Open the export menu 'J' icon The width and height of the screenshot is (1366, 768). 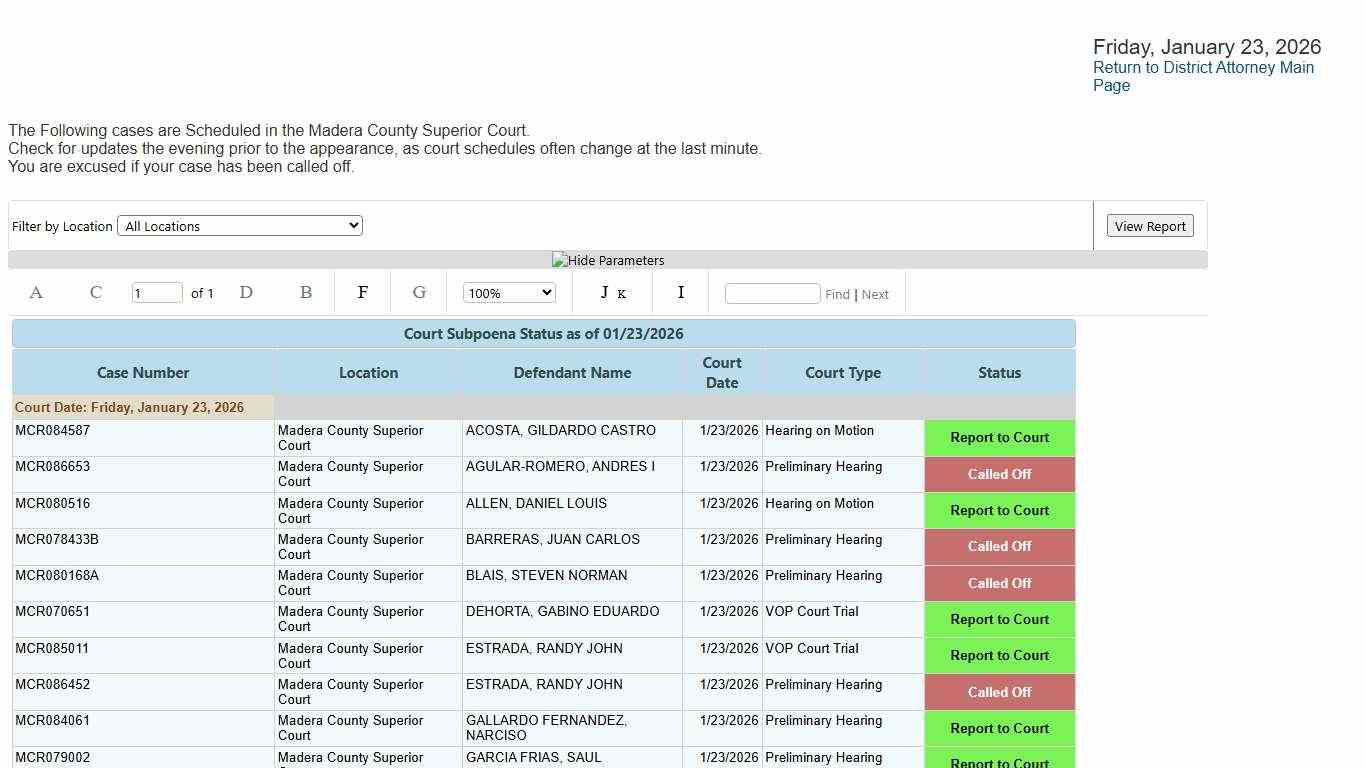604,293
